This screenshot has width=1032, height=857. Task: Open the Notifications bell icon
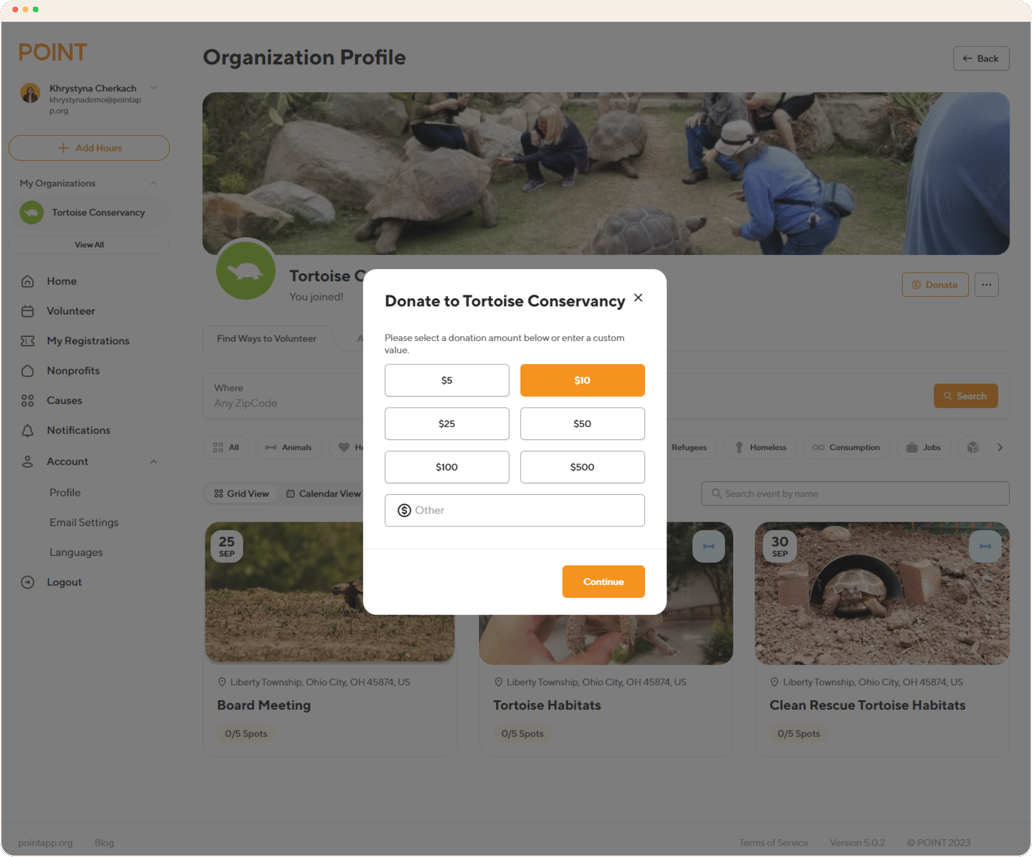click(28, 431)
